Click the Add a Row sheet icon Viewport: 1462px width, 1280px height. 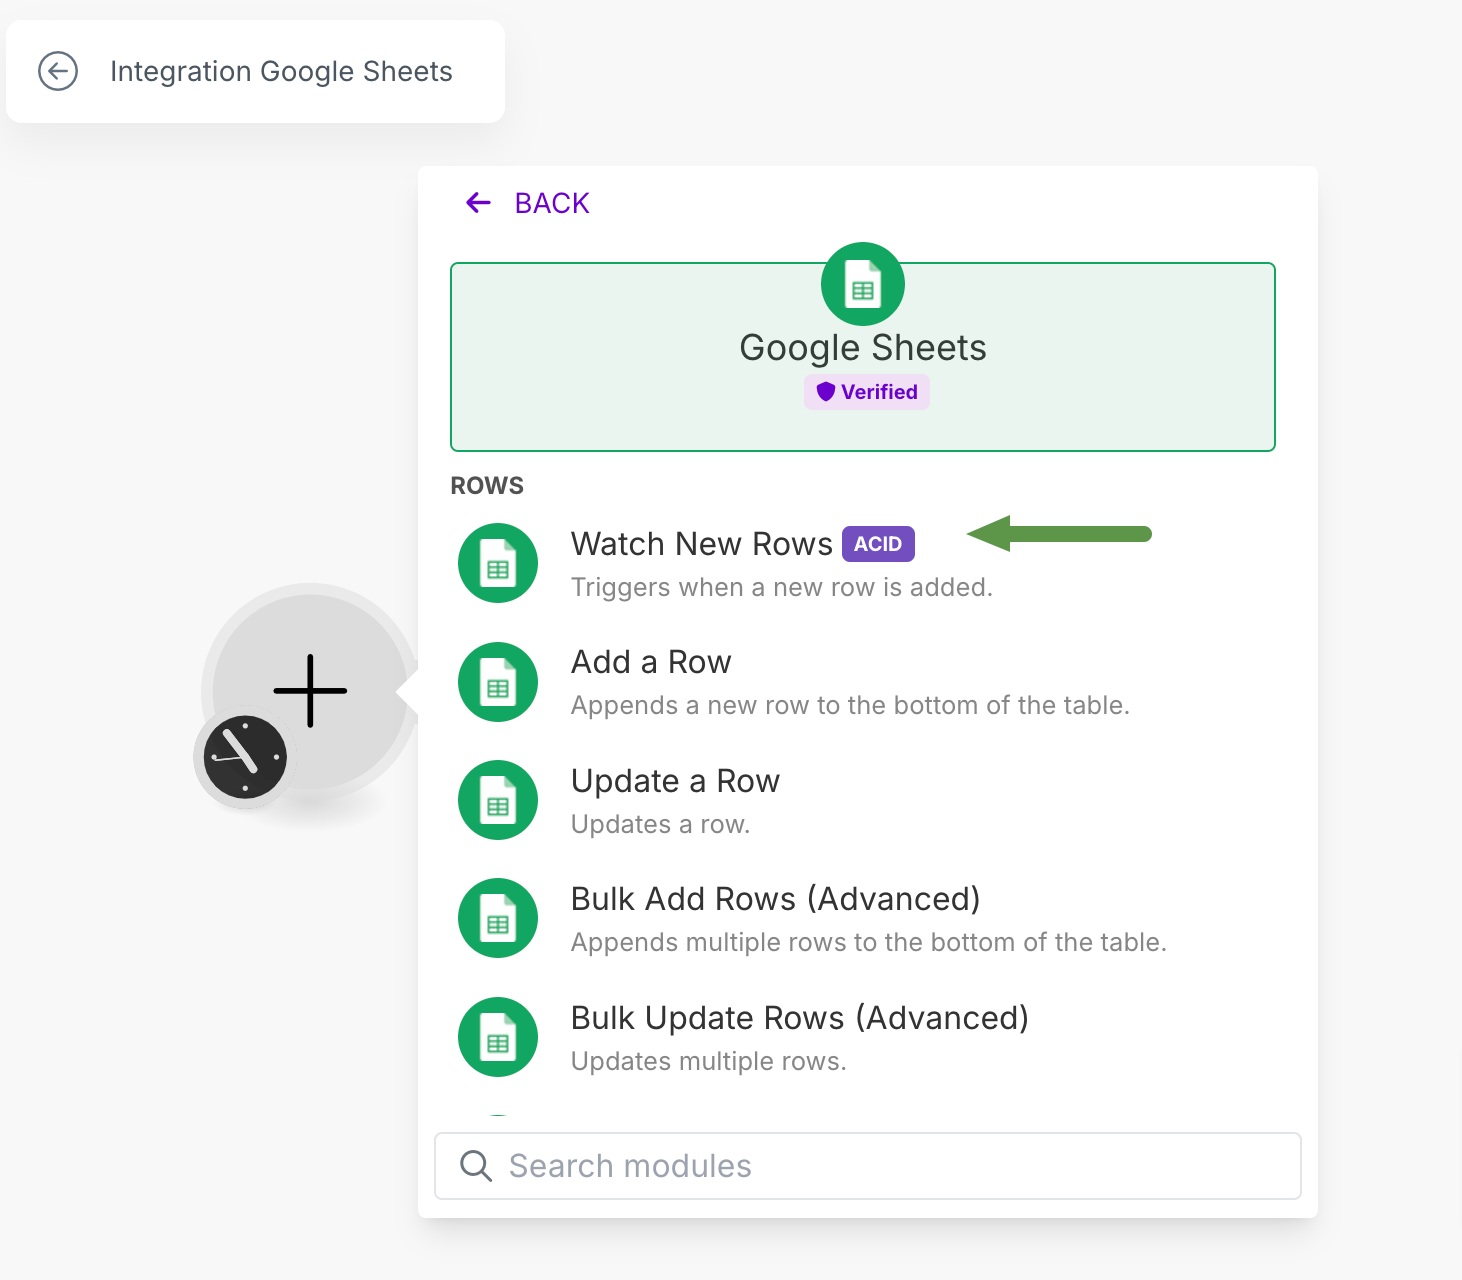(x=498, y=682)
